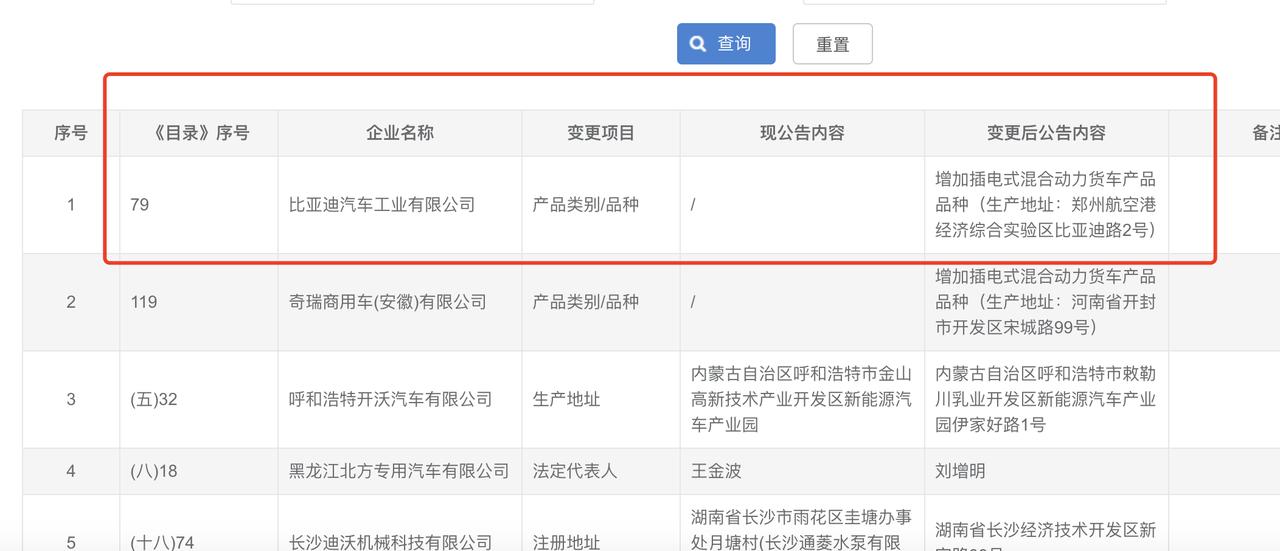The image size is (1280, 551).
Task: Select the 《目录》序号 column header
Action: (199, 133)
